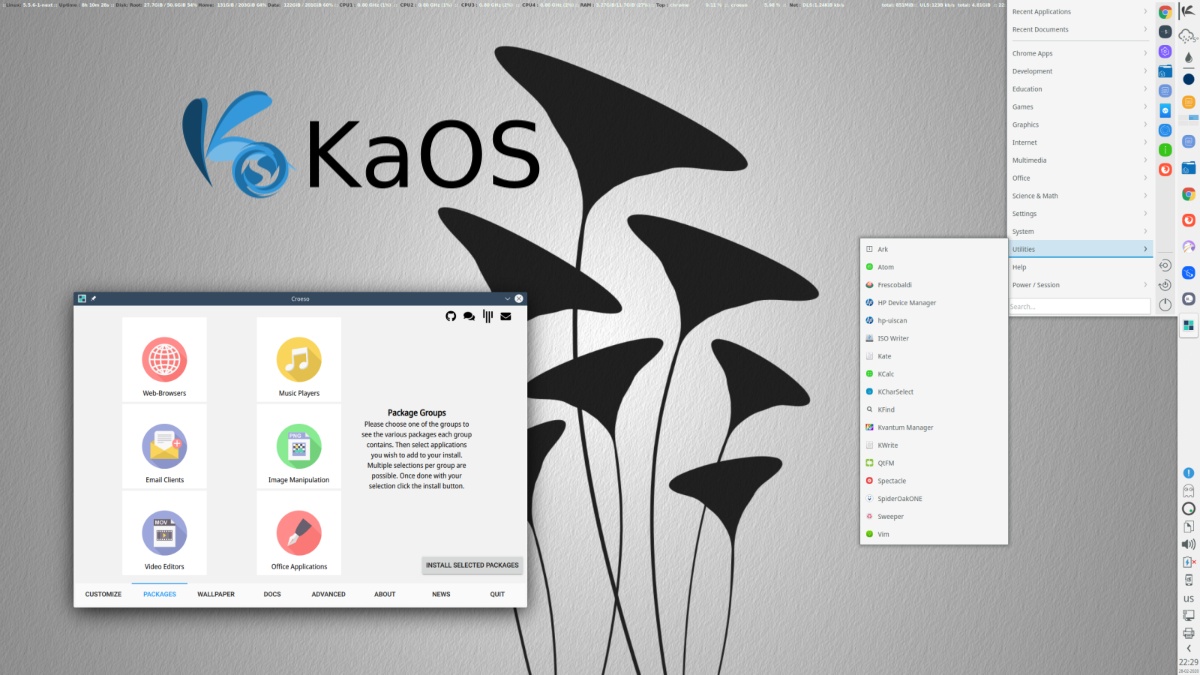The width and height of the screenshot is (1200, 675).
Task: Launch SpiderOakONE
Action: 933,499
